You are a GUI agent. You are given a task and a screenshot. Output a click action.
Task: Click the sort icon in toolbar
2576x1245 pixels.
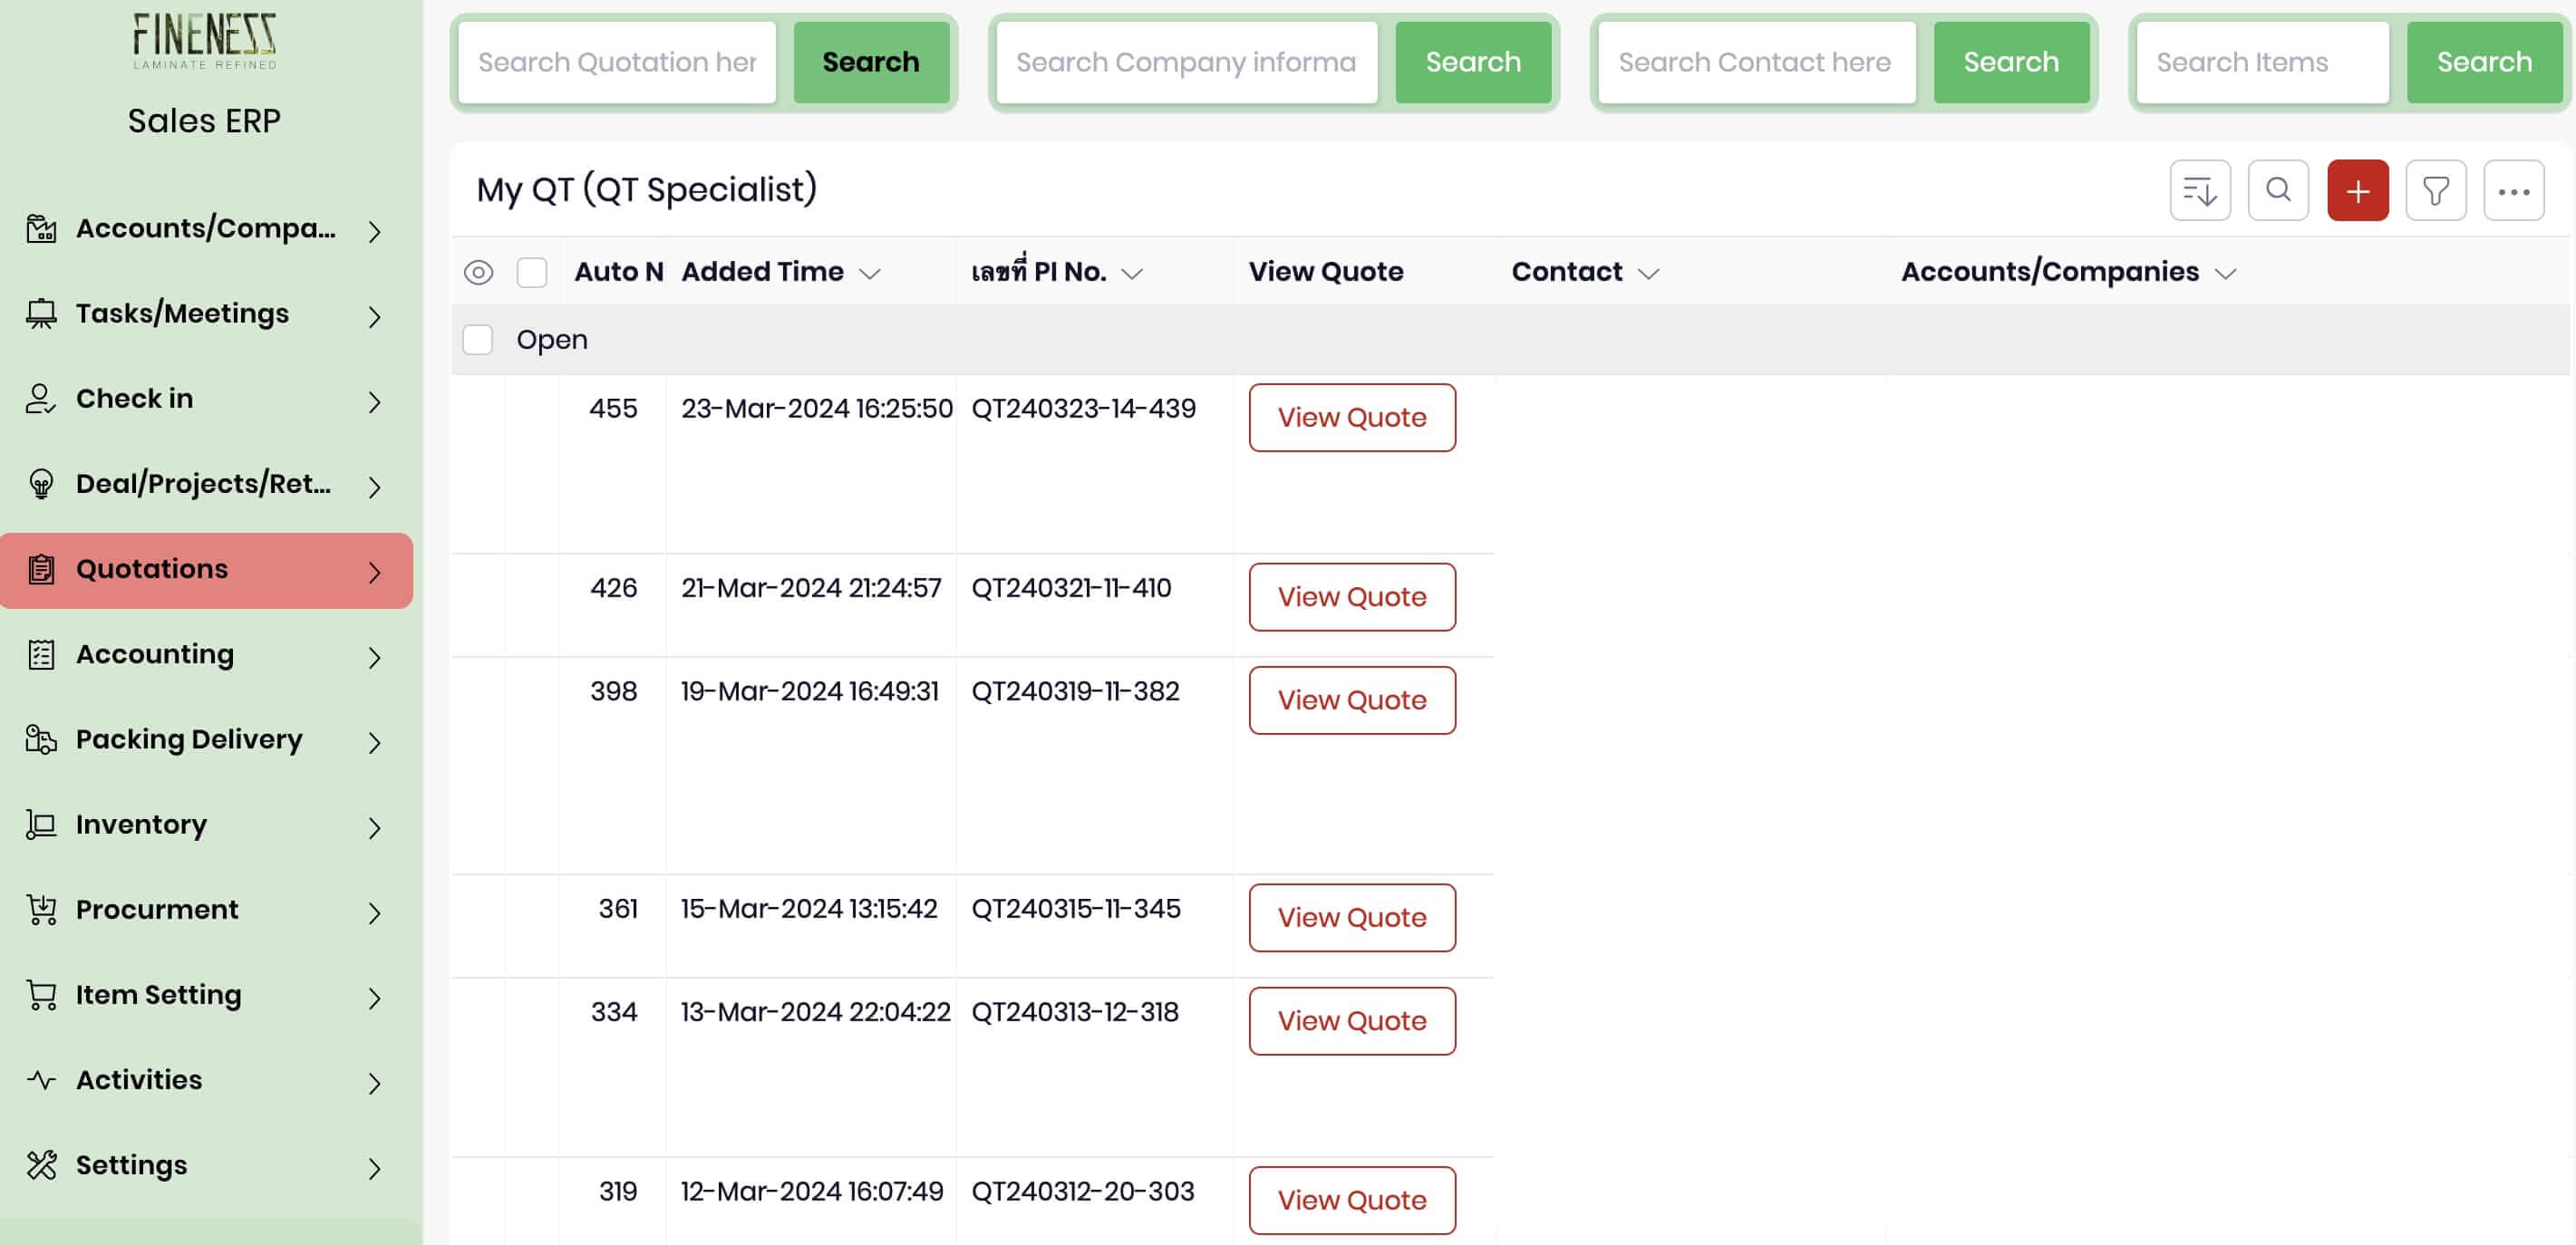coord(2199,190)
